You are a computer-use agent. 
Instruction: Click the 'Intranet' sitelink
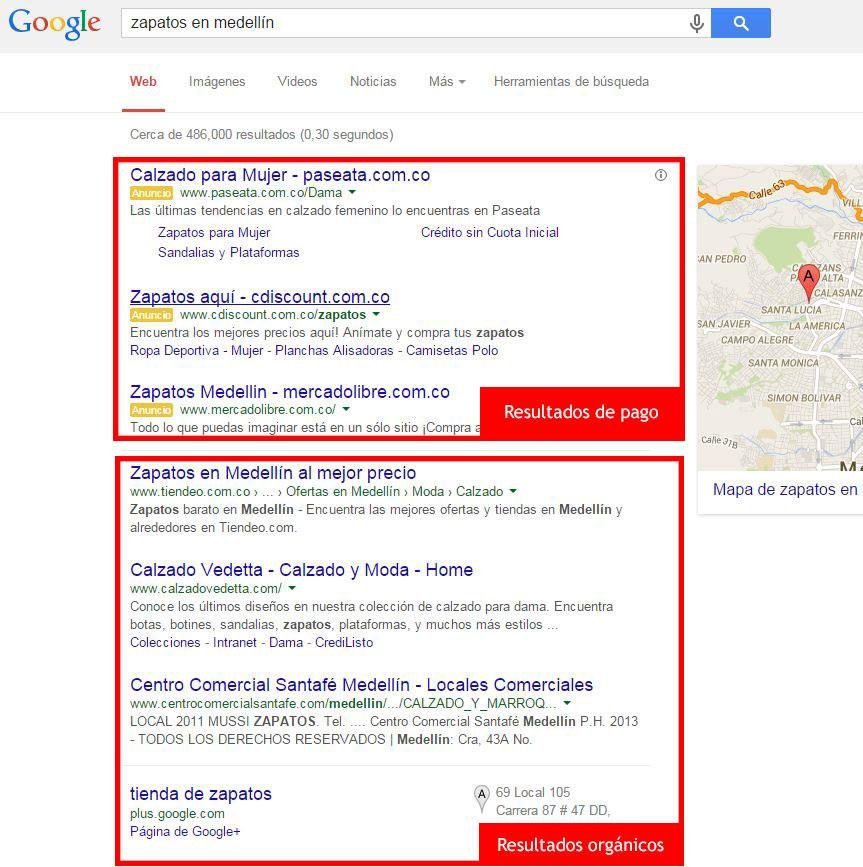235,643
